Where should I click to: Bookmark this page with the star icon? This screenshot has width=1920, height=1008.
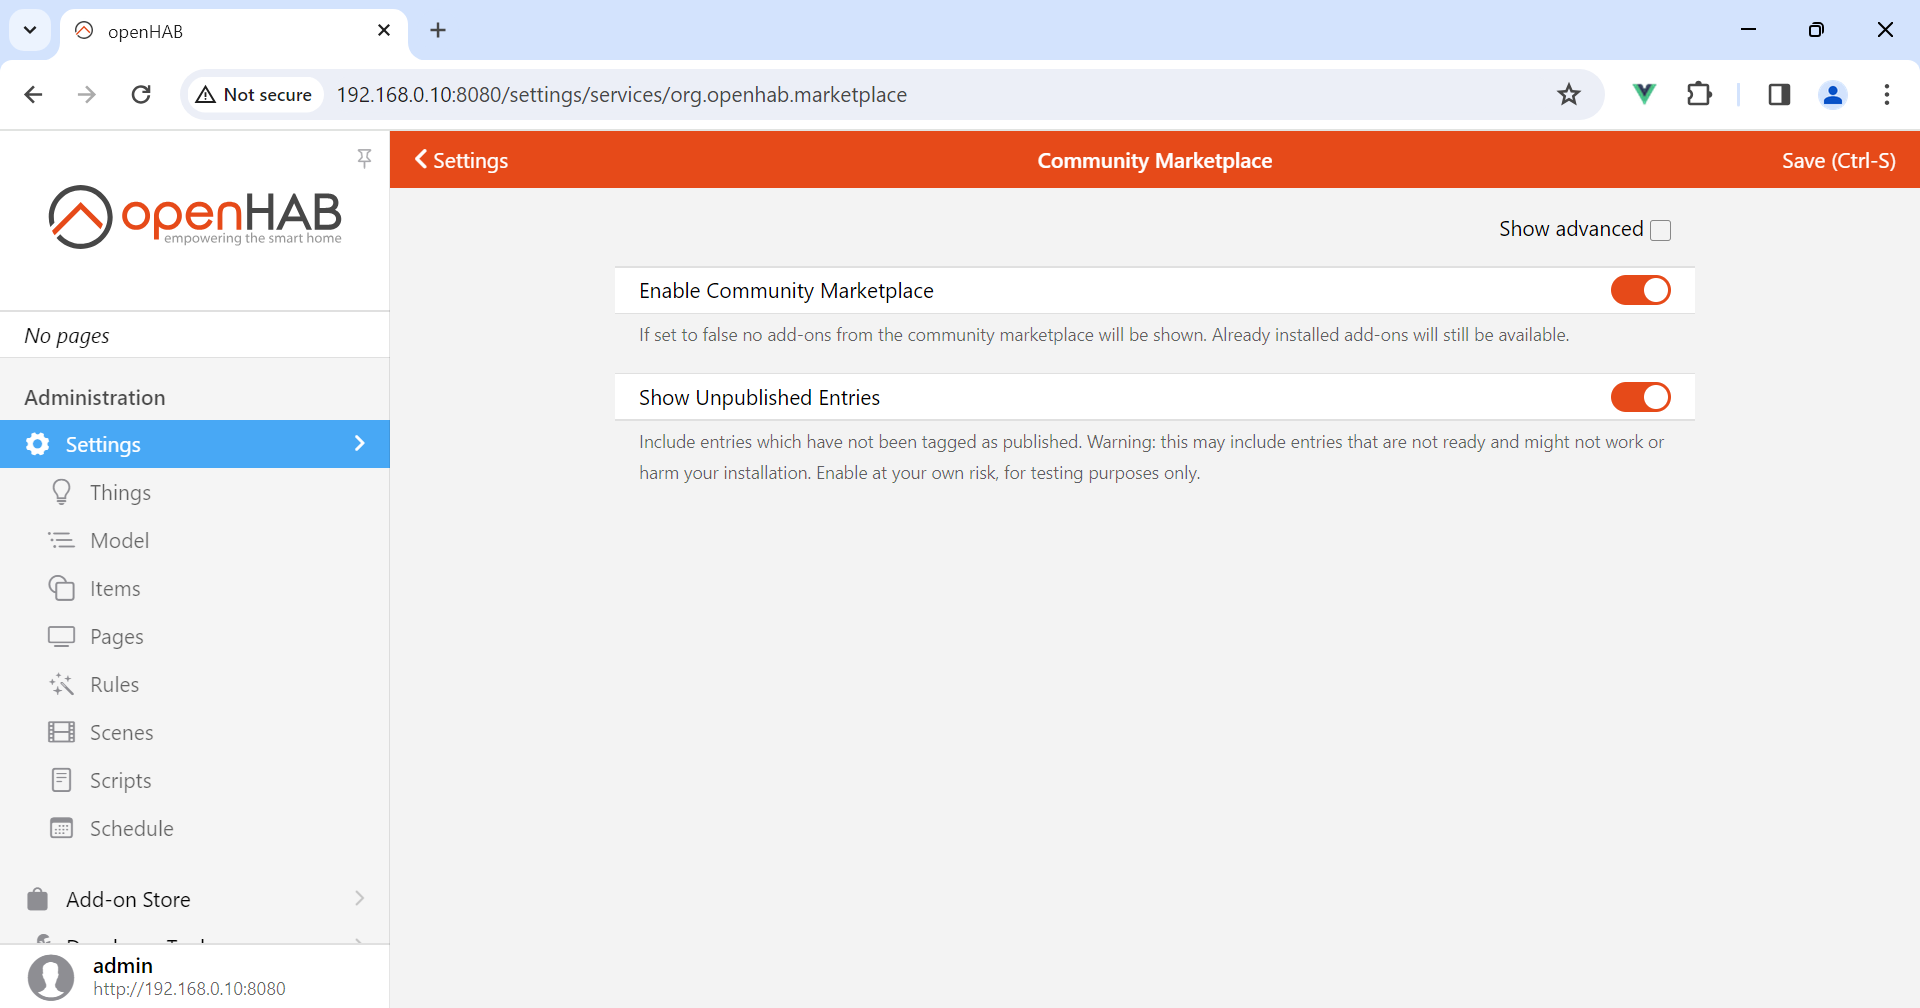[1569, 94]
